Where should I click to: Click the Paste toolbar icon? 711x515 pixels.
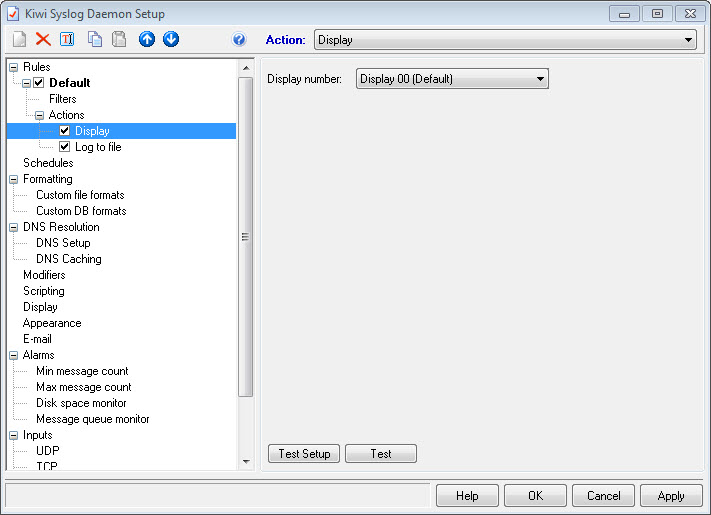pos(119,40)
